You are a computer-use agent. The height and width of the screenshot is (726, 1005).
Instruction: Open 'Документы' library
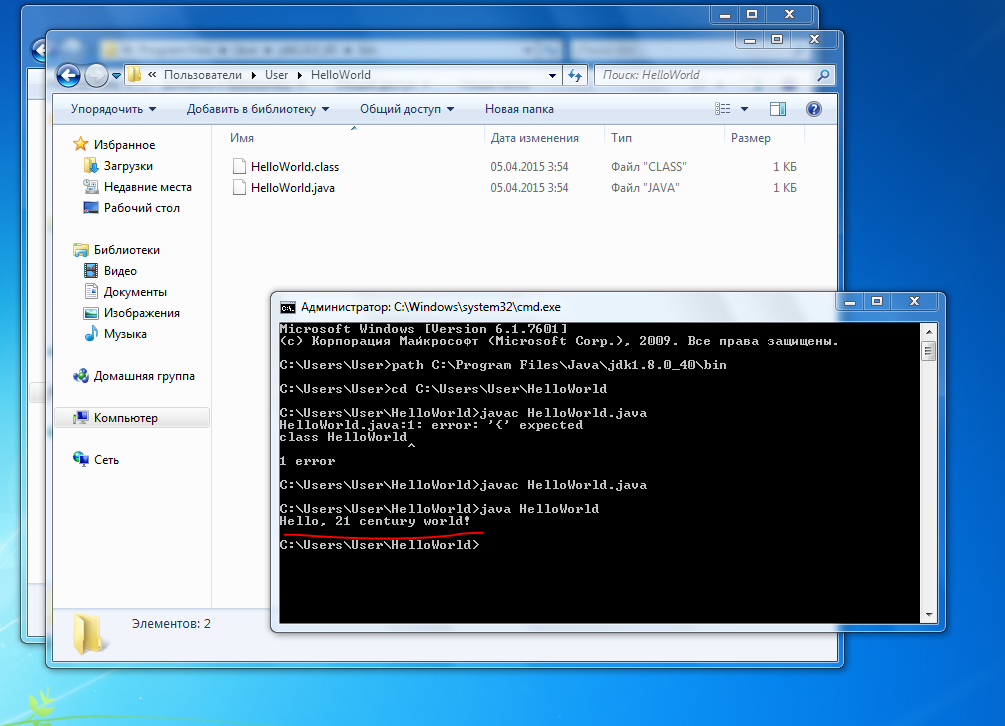[x=135, y=292]
